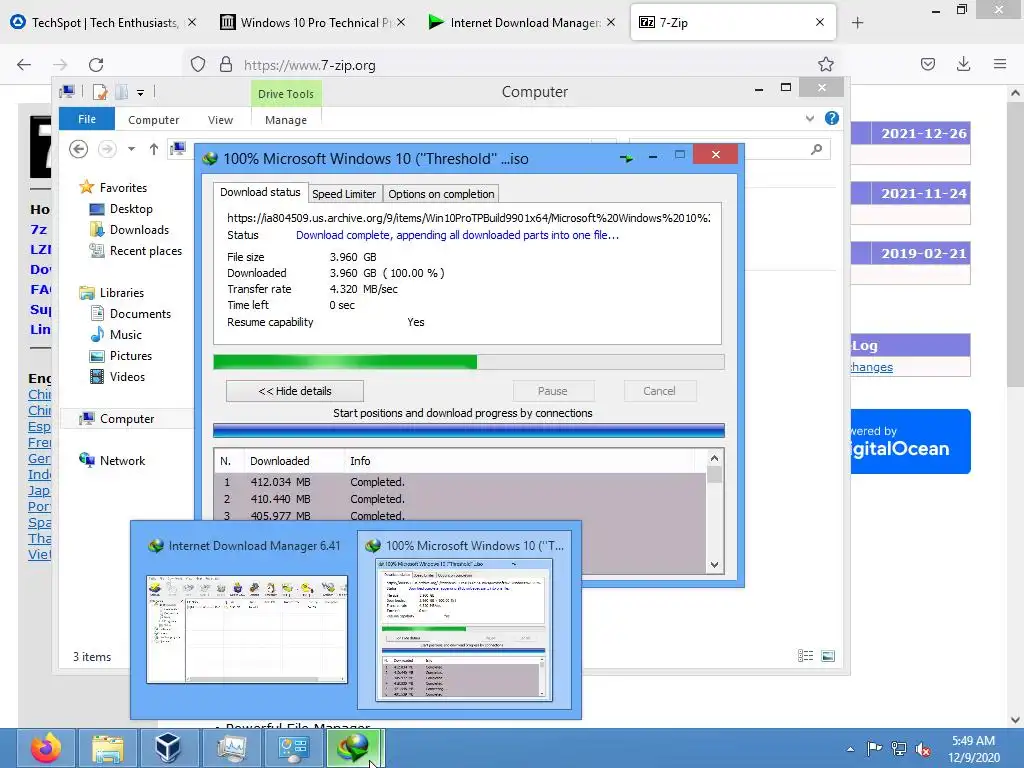Screen dimensions: 1024x768
Task: Switch Explorer to large icons view
Action: tap(828, 656)
